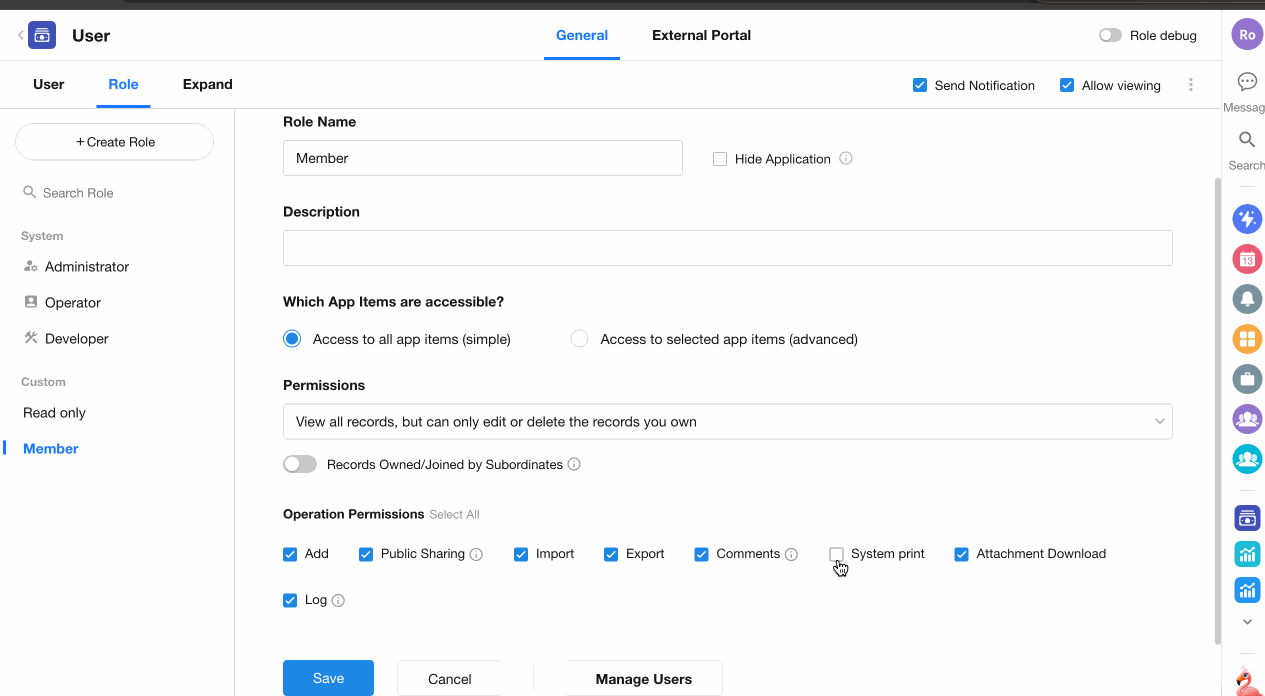Image resolution: width=1265 pixels, height=696 pixels.
Task: Check the System print checkbox
Action: click(x=837, y=554)
